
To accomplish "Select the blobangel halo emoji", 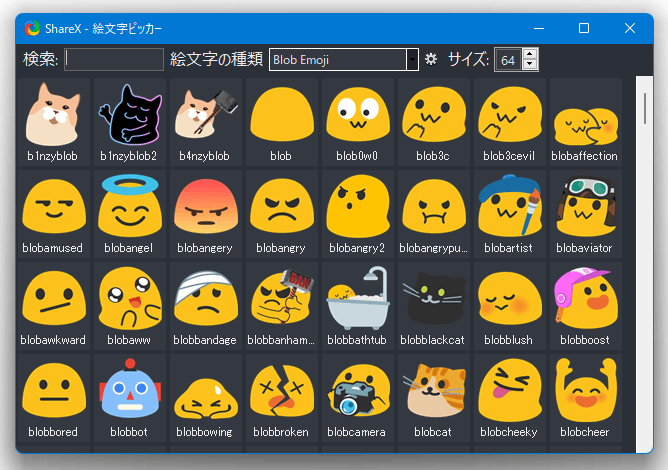I will point(130,213).
